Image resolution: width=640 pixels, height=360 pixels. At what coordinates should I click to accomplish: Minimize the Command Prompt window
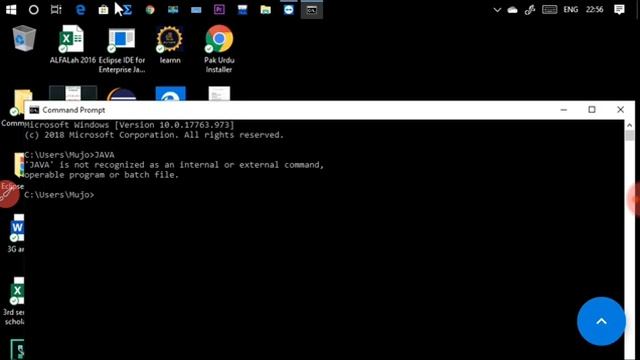564,110
